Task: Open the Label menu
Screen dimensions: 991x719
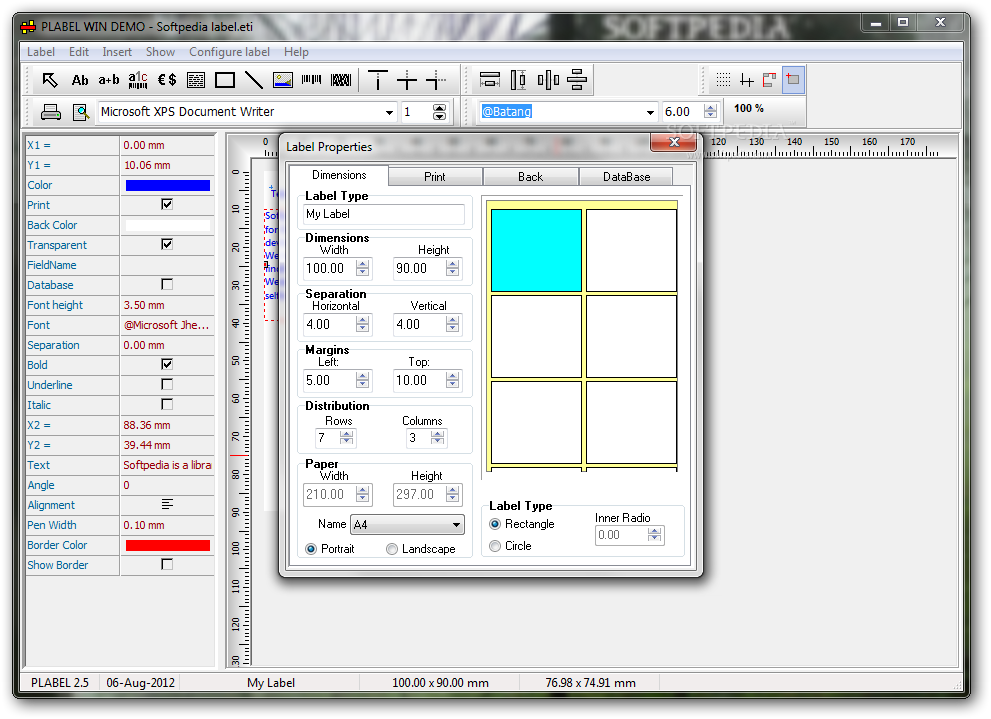Action: tap(40, 52)
